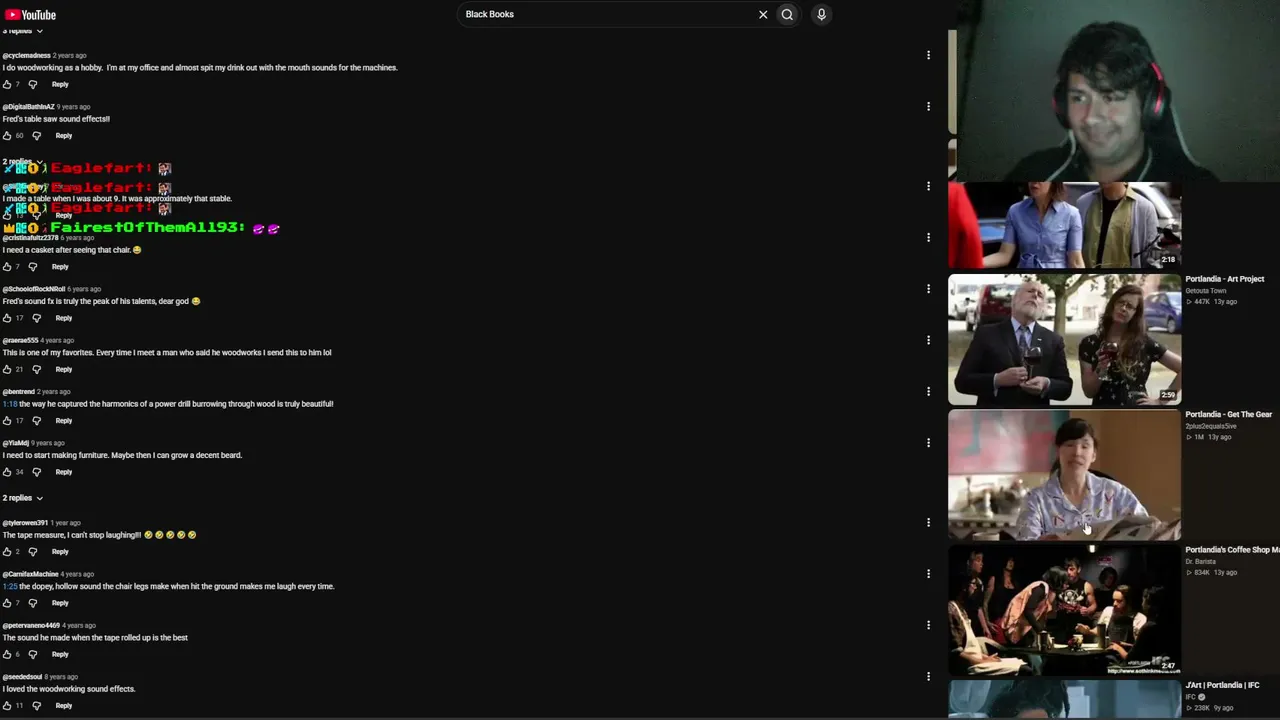Start voice search with the microphone
Viewport: 1280px width, 720px height.
click(821, 14)
